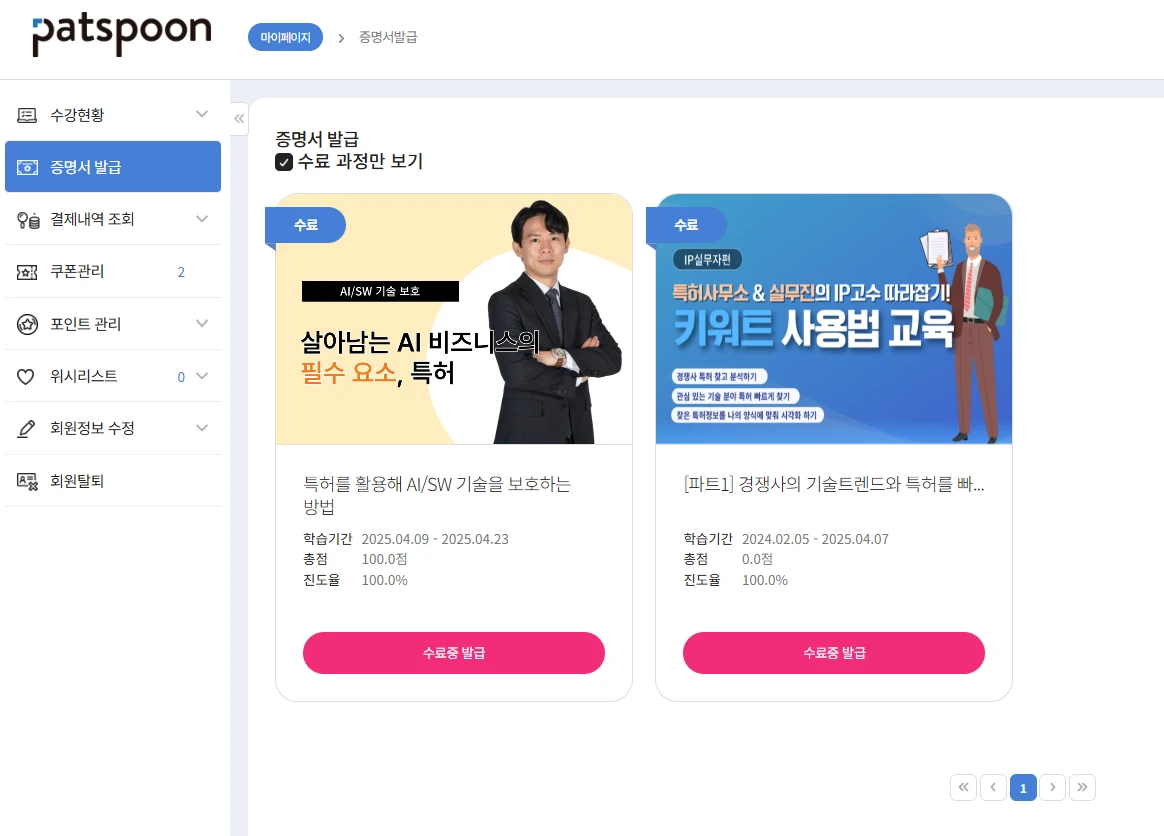
Task: Click the 수강현황 sidebar icon
Action: [x=27, y=115]
